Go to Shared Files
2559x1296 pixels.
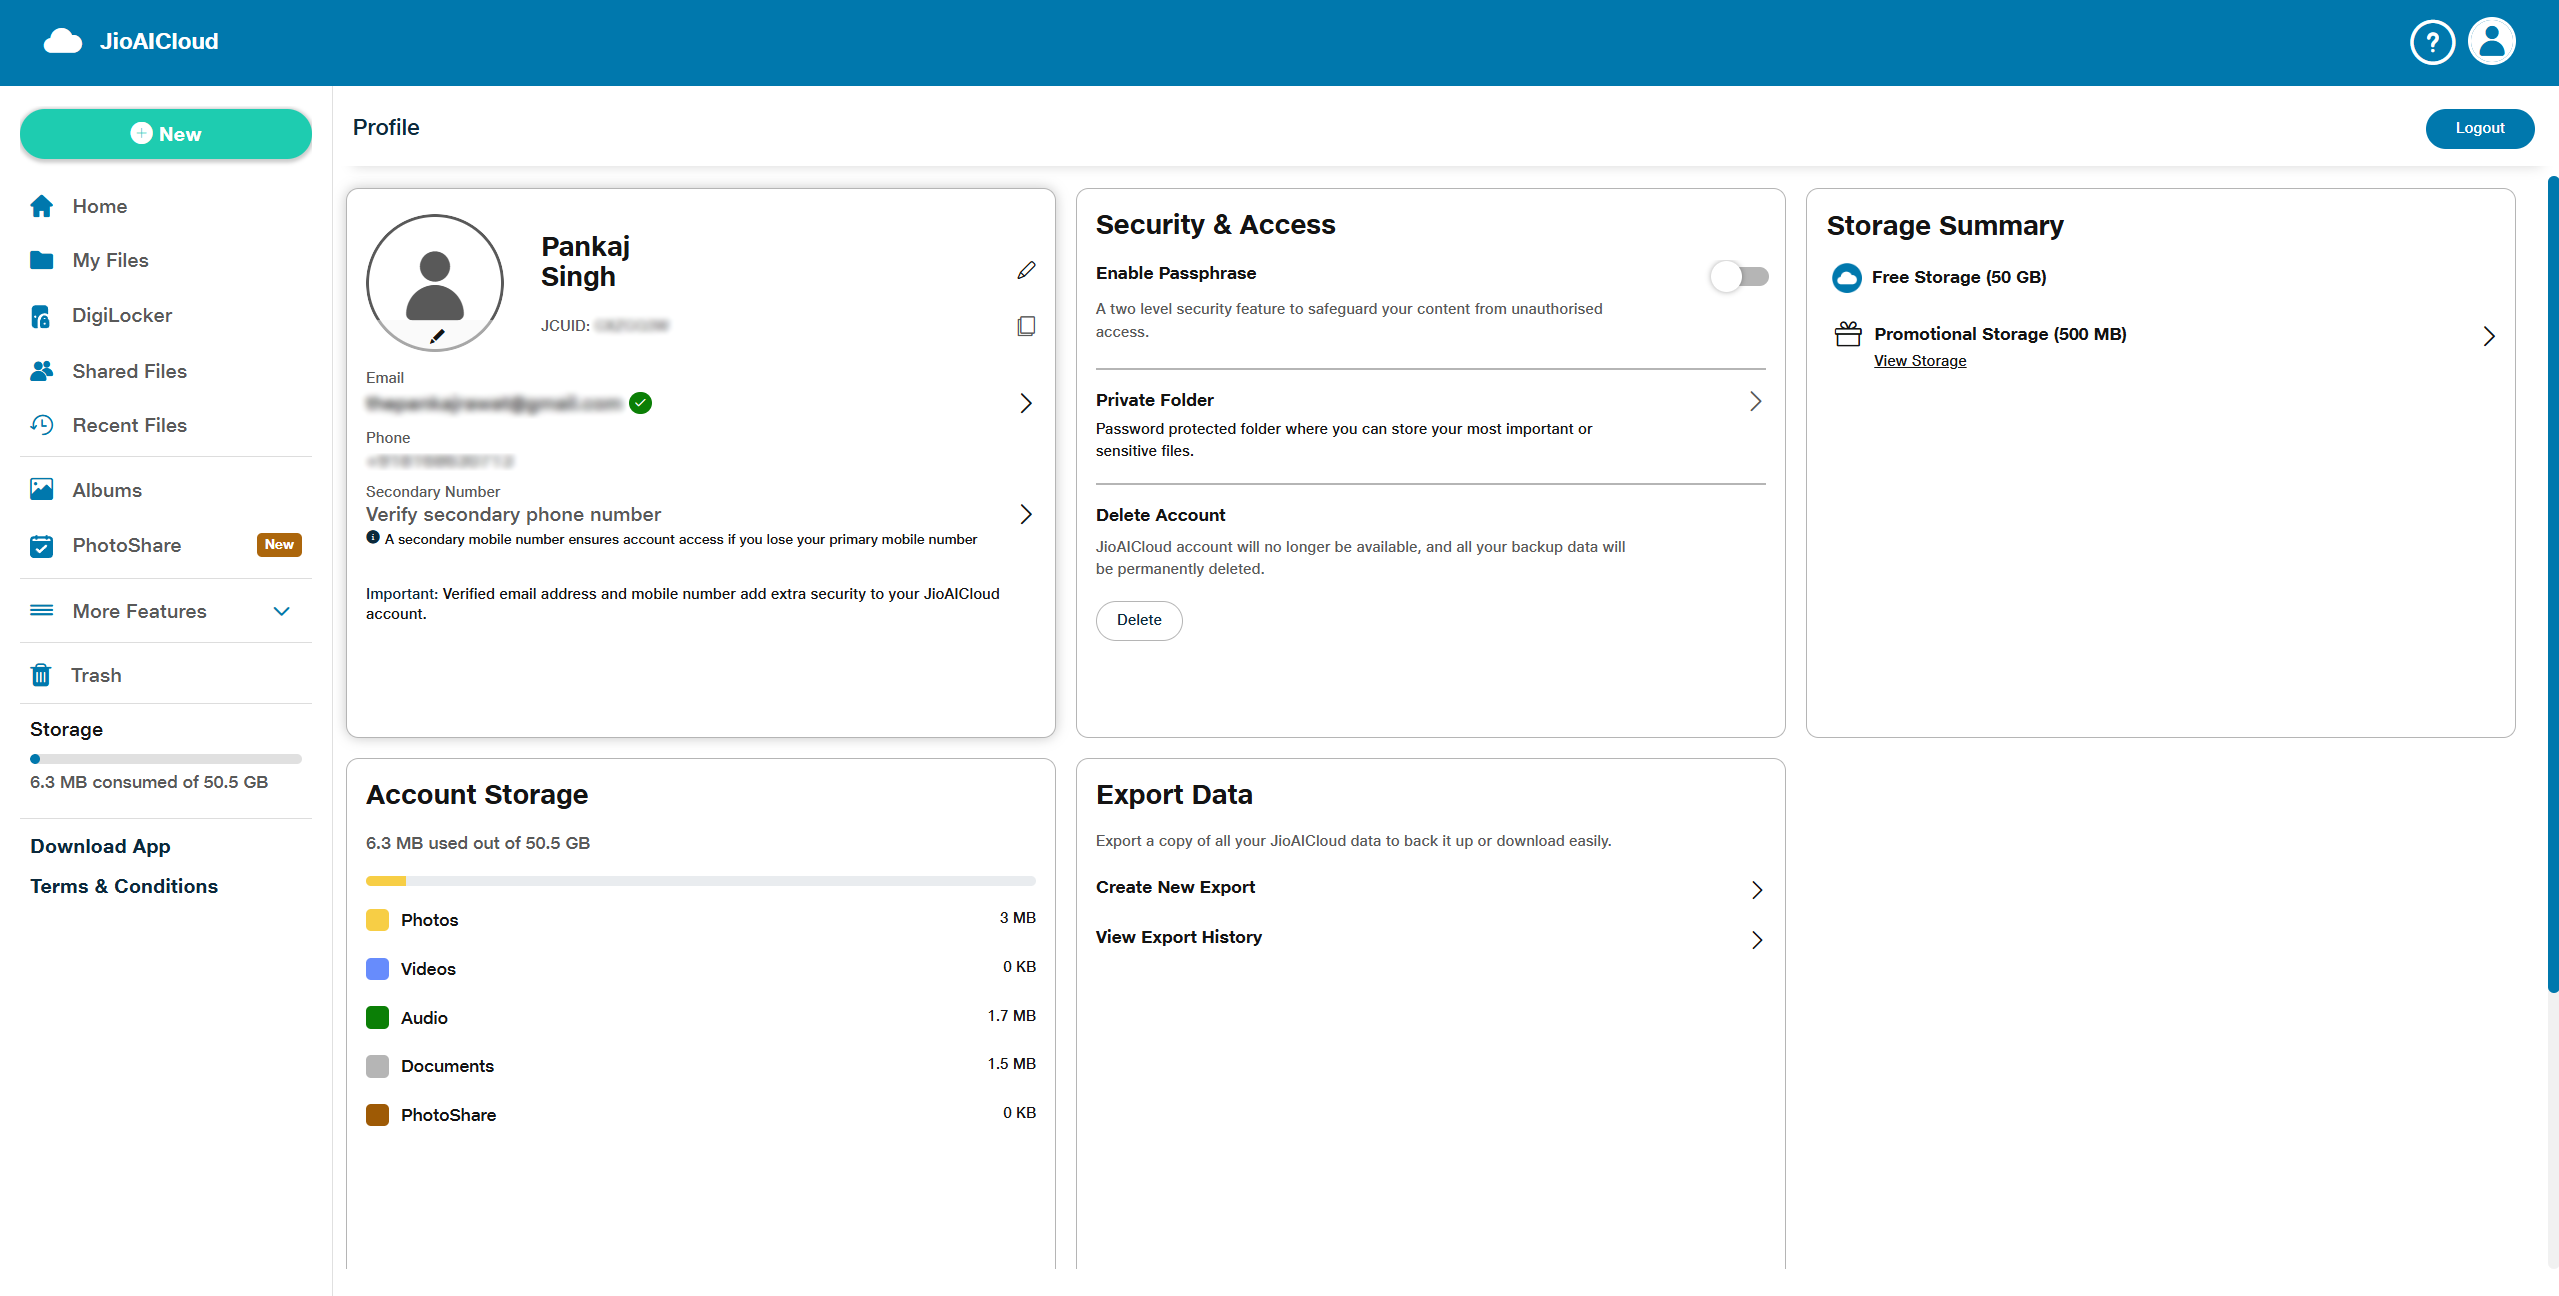click(x=129, y=371)
